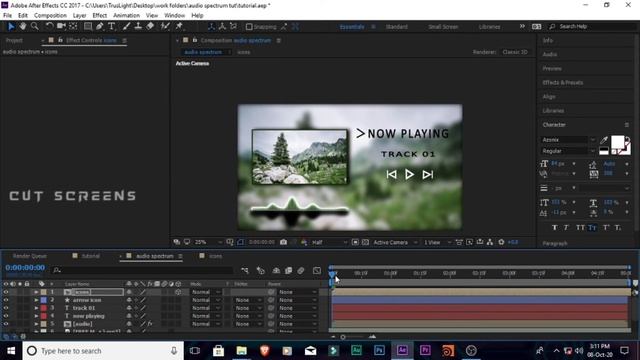The height and width of the screenshot is (360, 640).
Task: Toggle the Draft 3D timeline icon
Action: point(260,270)
